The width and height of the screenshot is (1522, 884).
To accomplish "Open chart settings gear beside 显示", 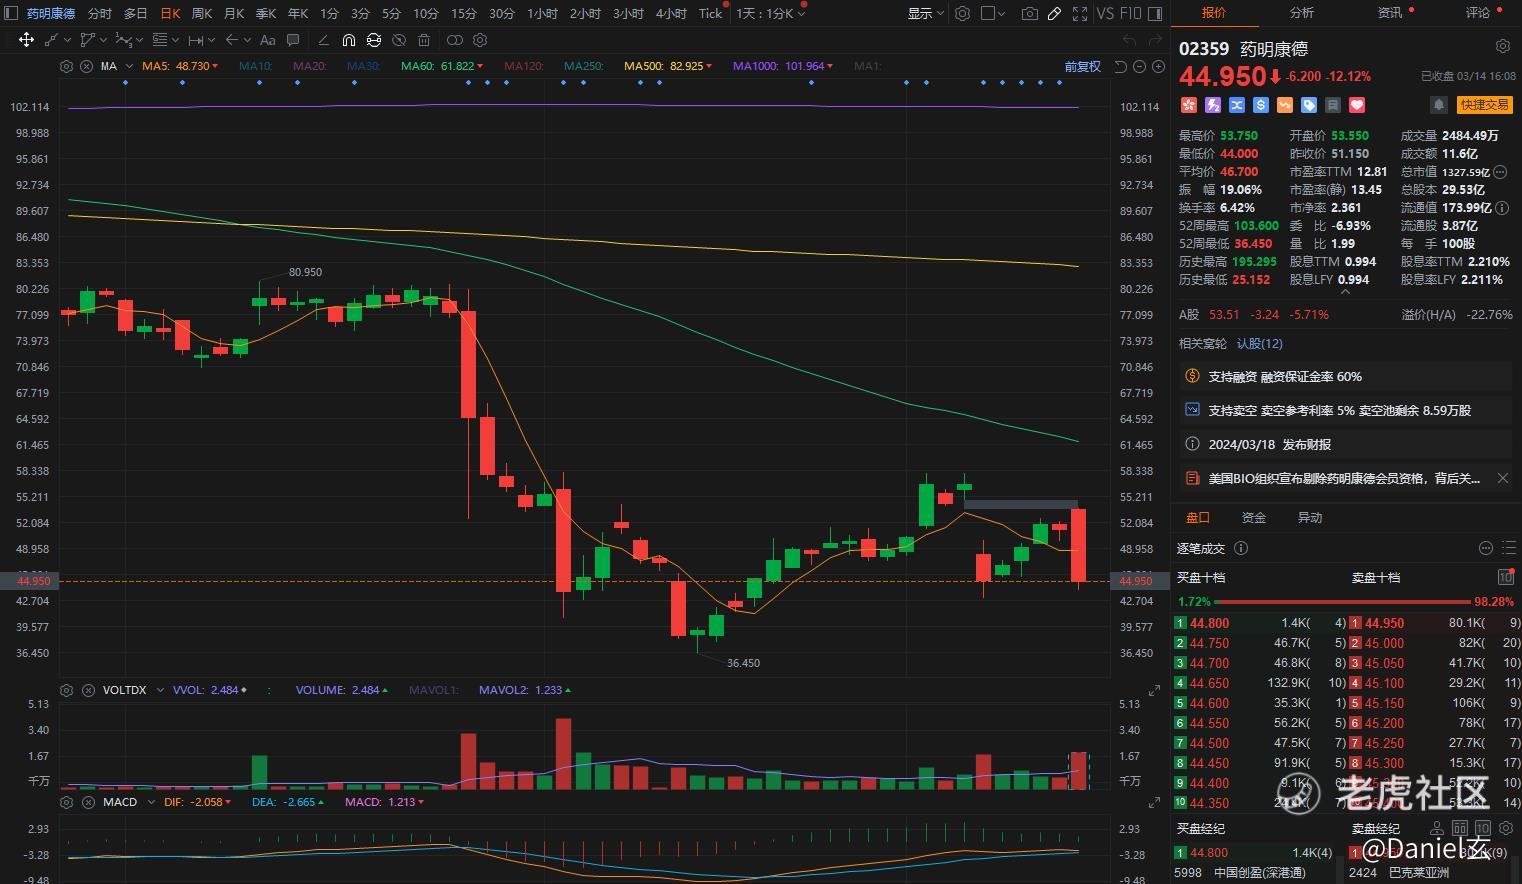I will (962, 13).
